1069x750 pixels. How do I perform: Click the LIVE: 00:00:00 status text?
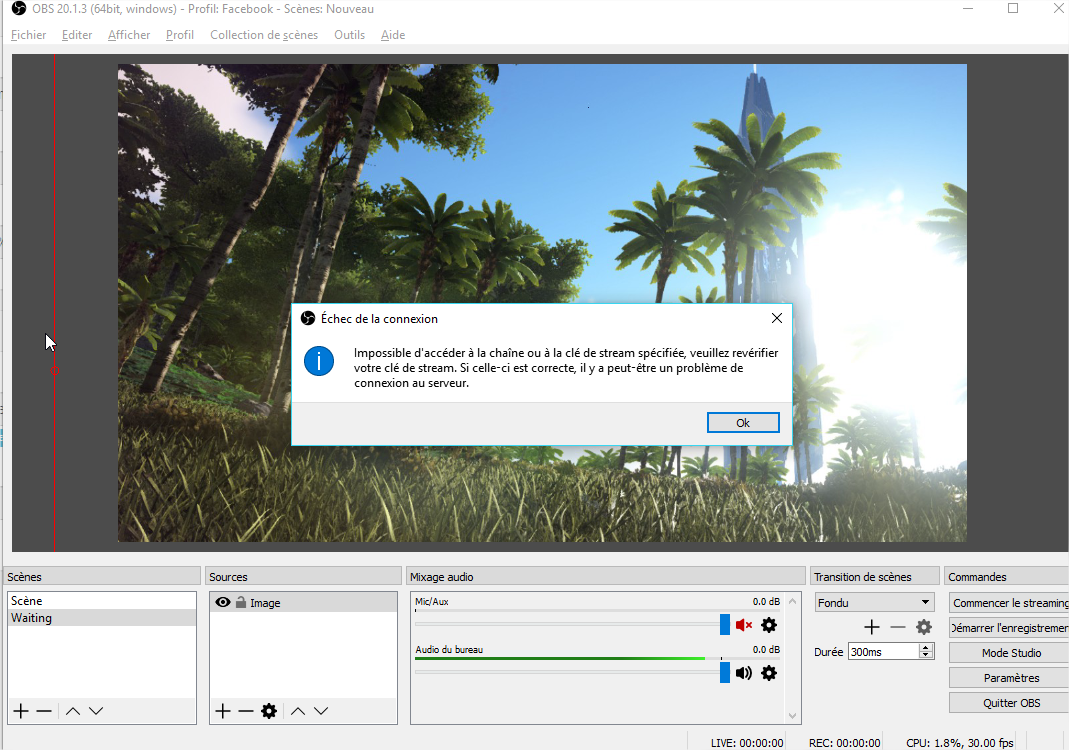pos(747,742)
